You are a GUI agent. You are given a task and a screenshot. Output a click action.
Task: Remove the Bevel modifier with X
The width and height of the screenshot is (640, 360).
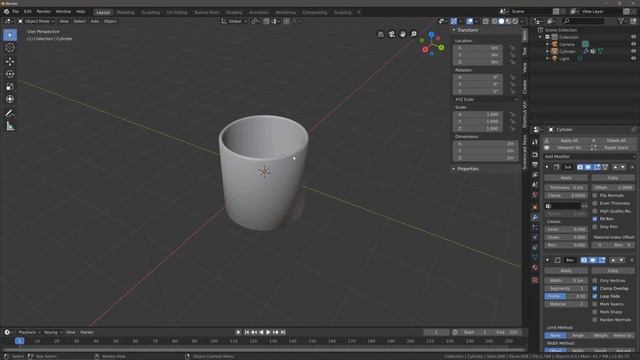tap(632, 260)
